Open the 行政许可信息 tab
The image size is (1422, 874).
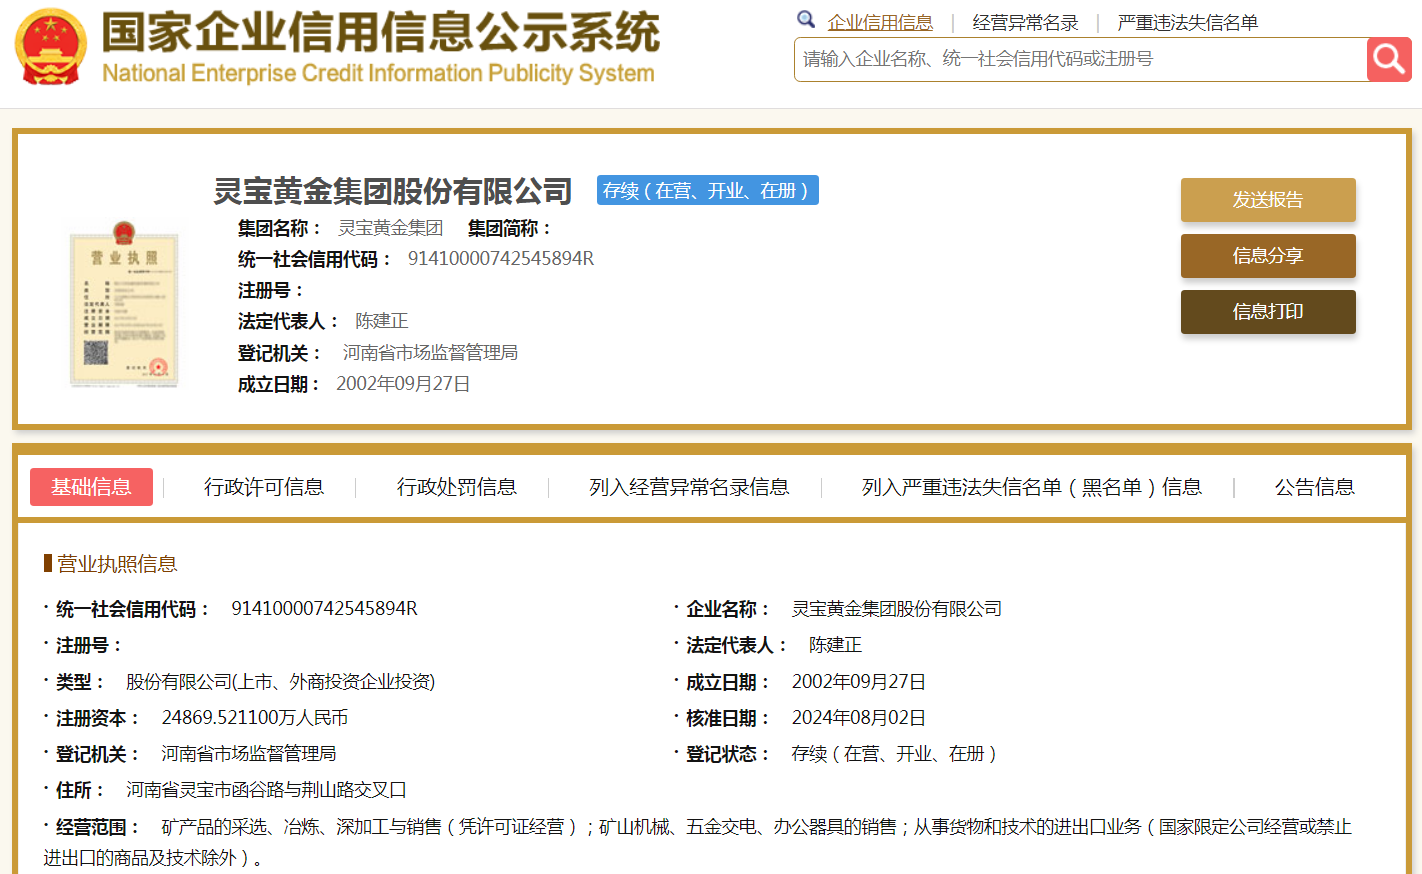pyautogui.click(x=264, y=487)
